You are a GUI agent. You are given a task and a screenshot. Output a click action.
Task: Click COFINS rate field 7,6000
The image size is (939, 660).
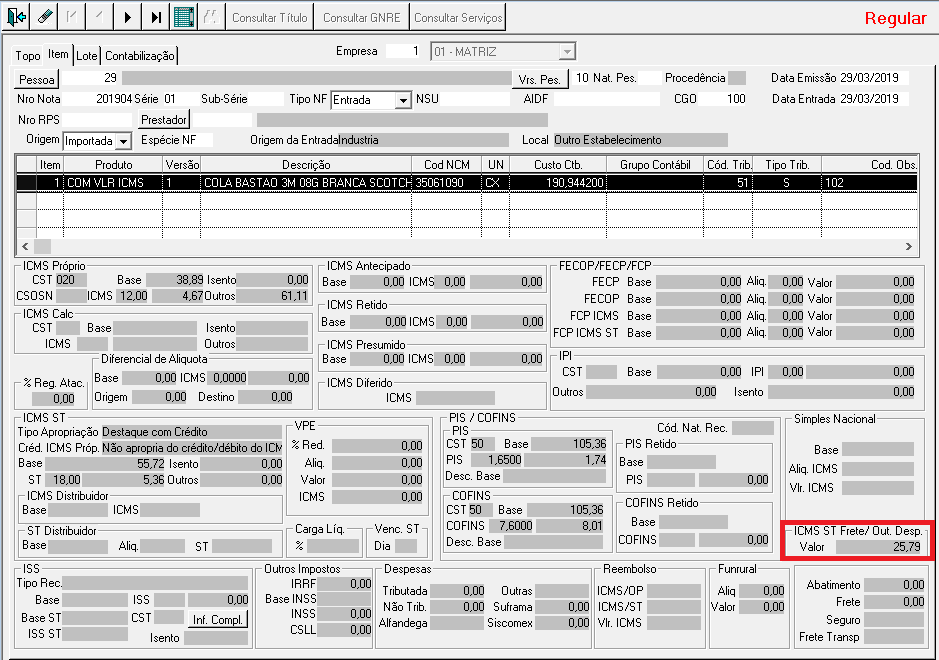point(511,526)
